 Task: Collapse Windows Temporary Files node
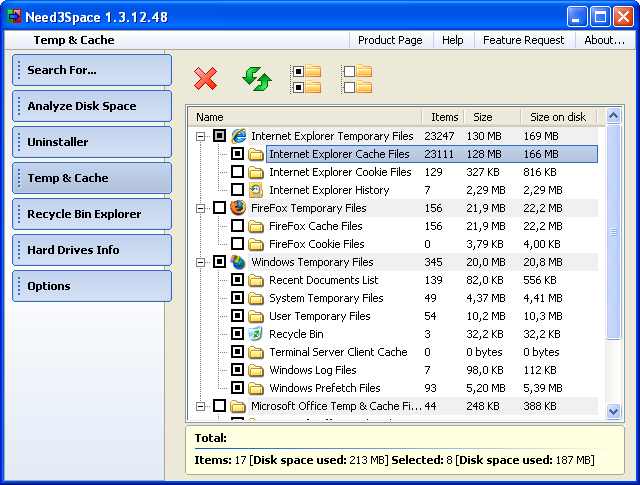click(200, 263)
